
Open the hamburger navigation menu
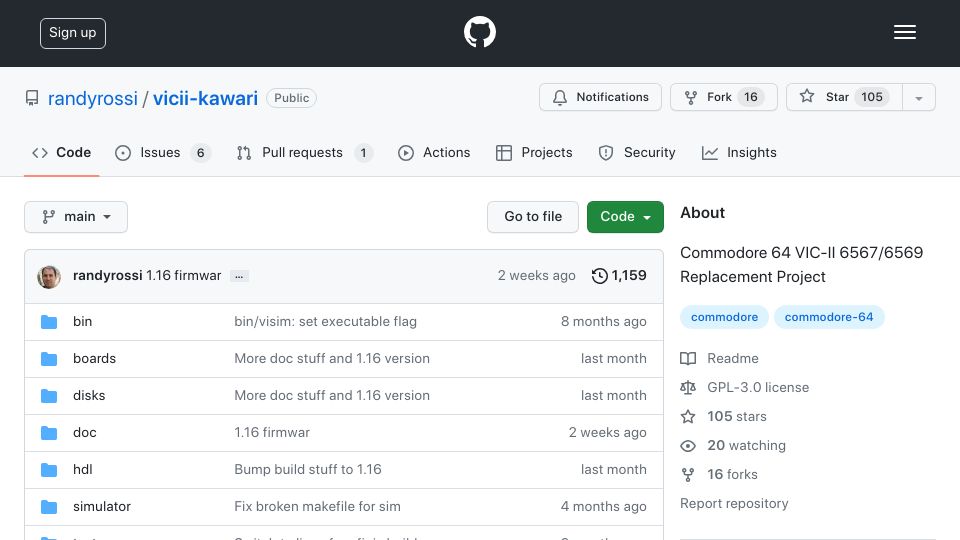pyautogui.click(x=904, y=32)
